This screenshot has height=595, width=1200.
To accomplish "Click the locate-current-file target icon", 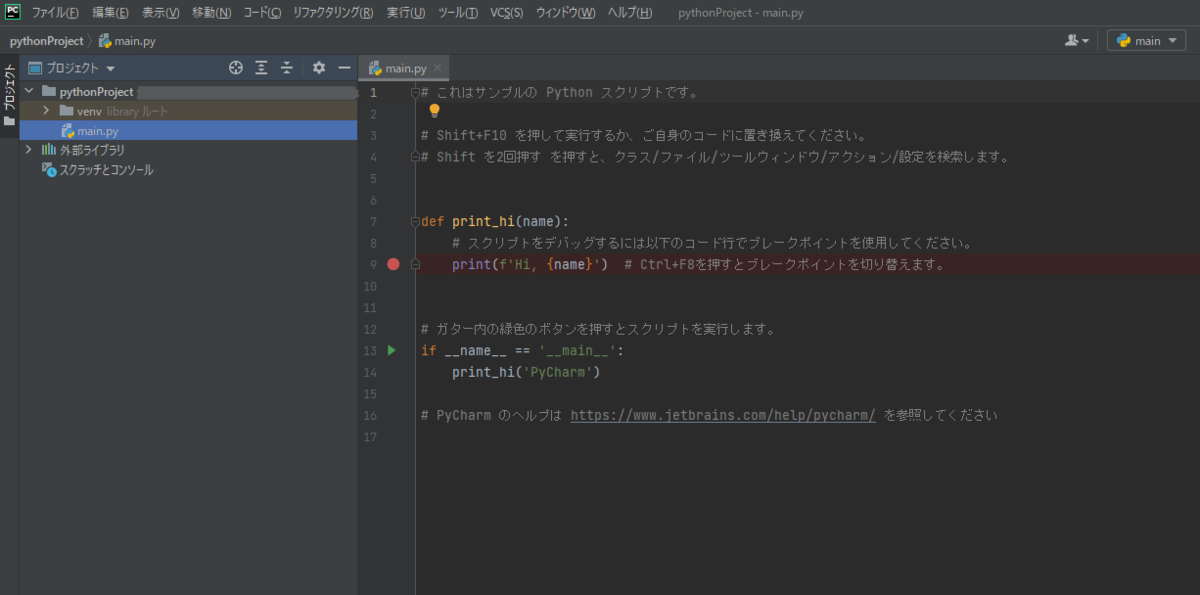I will click(x=236, y=68).
